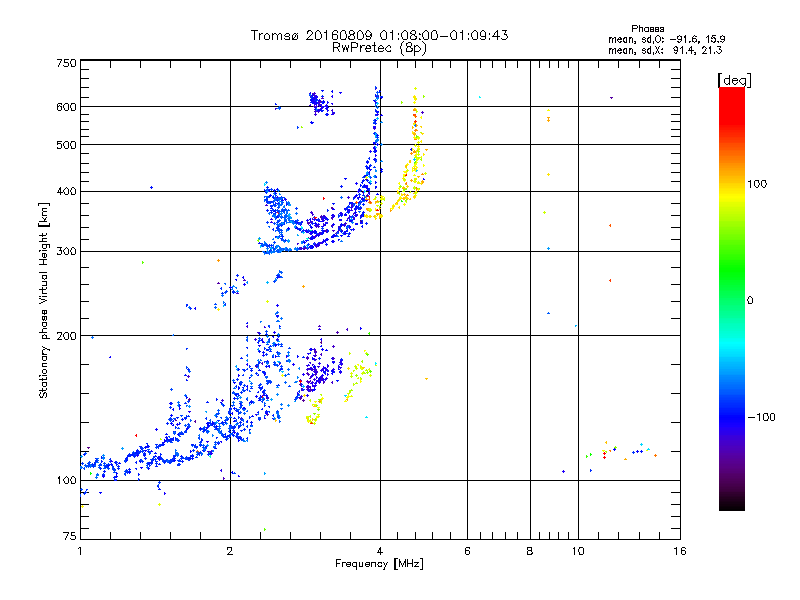The width and height of the screenshot is (800, 600).
Task: Click the x-axis tick label '16'
Action: point(680,551)
